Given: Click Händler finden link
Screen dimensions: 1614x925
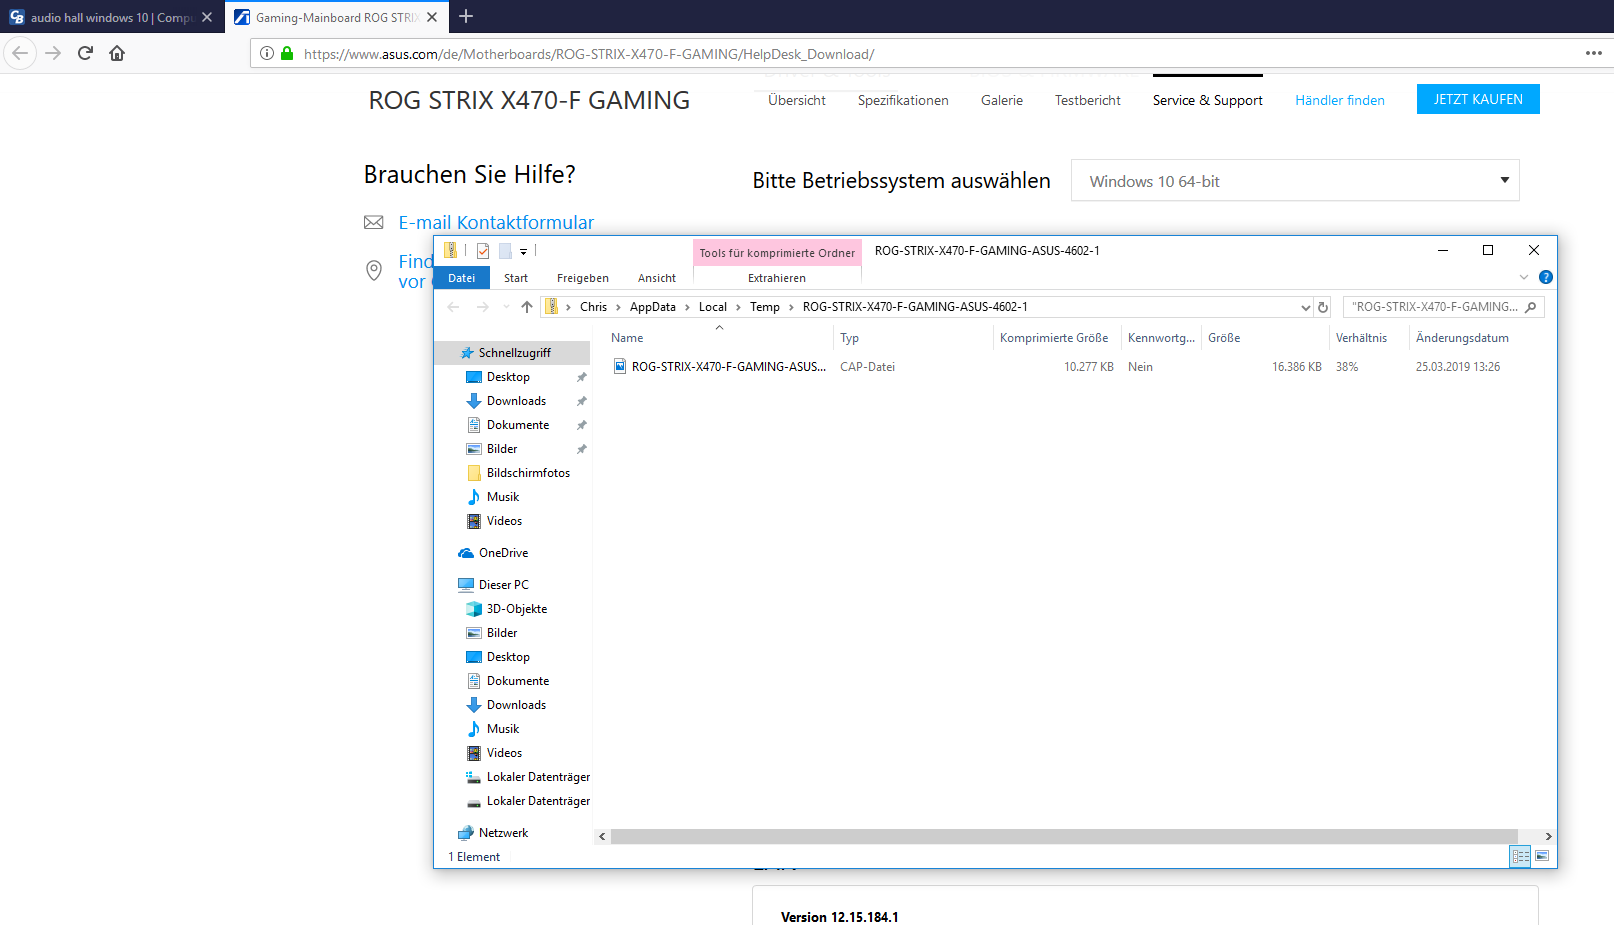Looking at the screenshot, I should pos(1340,100).
